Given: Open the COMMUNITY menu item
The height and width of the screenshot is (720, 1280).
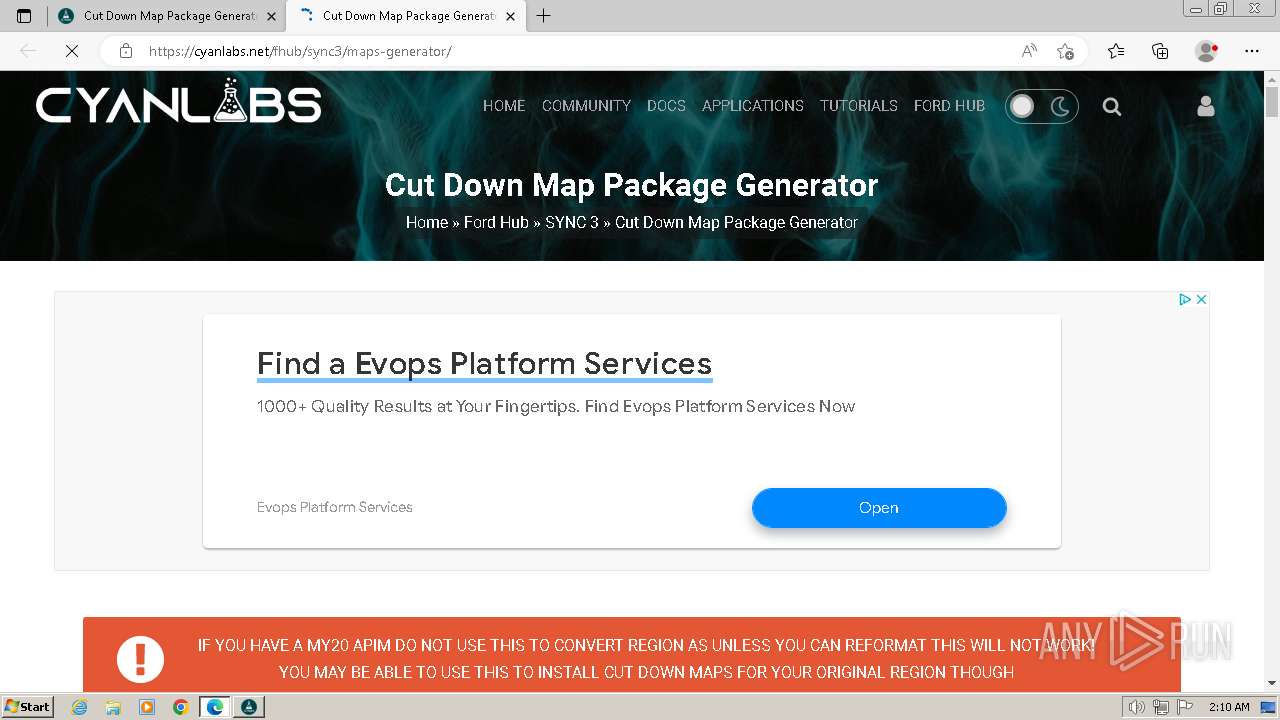Looking at the screenshot, I should (x=586, y=106).
